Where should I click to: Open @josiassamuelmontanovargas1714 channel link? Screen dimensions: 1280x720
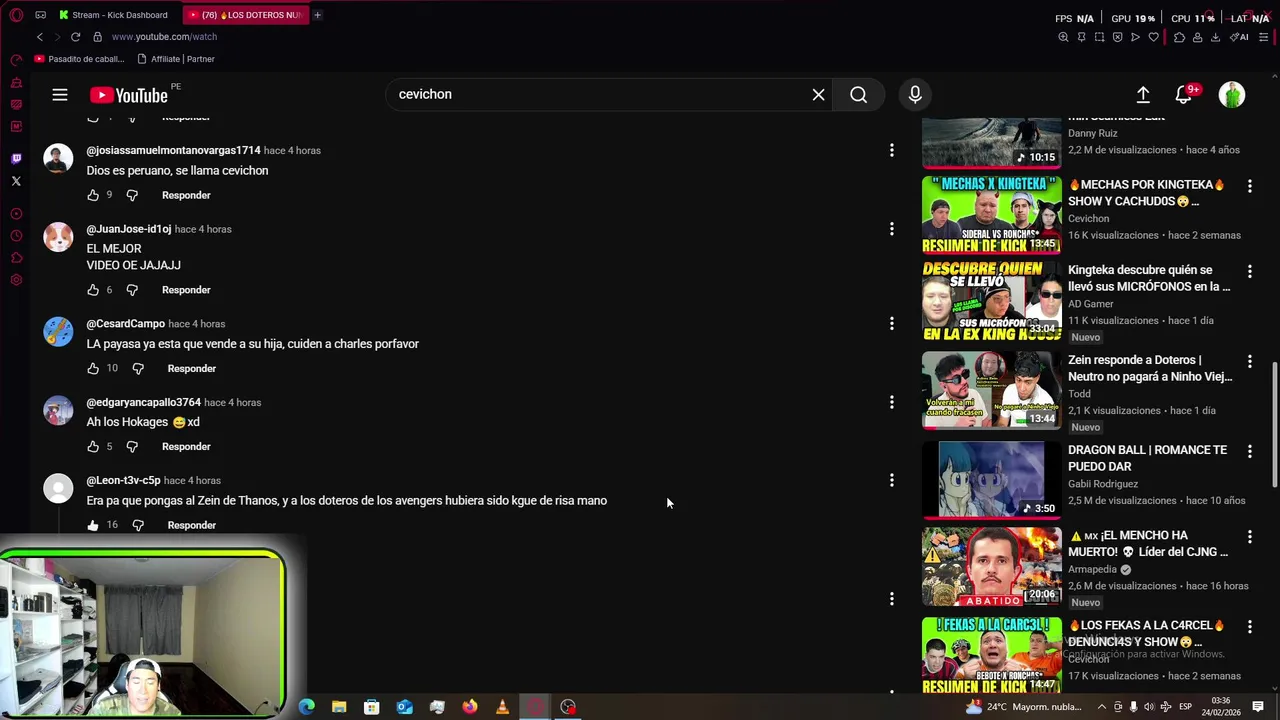click(x=173, y=150)
